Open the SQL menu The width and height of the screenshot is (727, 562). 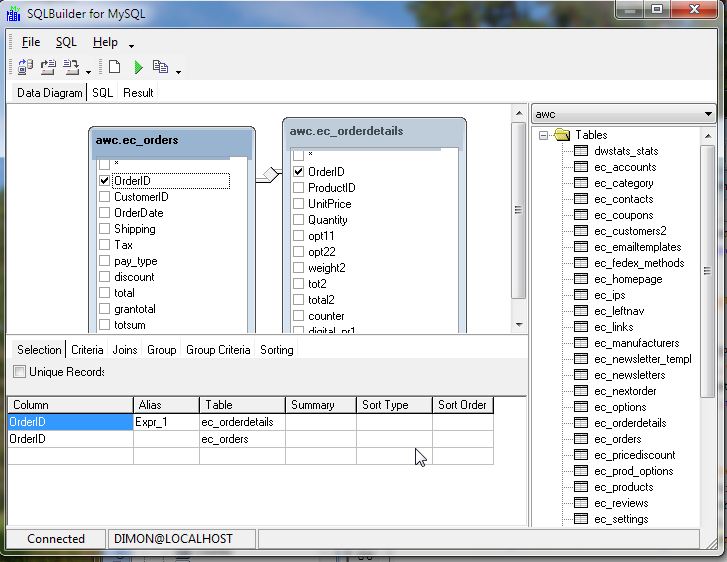pos(66,42)
